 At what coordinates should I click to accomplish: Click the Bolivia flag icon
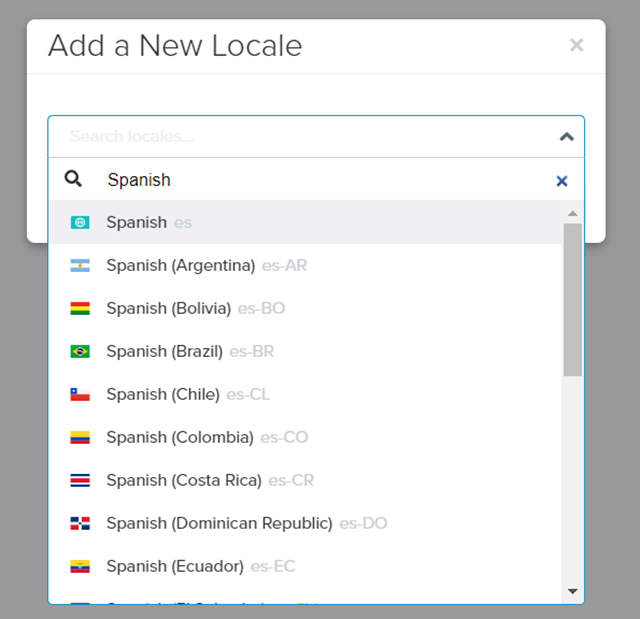[80, 308]
